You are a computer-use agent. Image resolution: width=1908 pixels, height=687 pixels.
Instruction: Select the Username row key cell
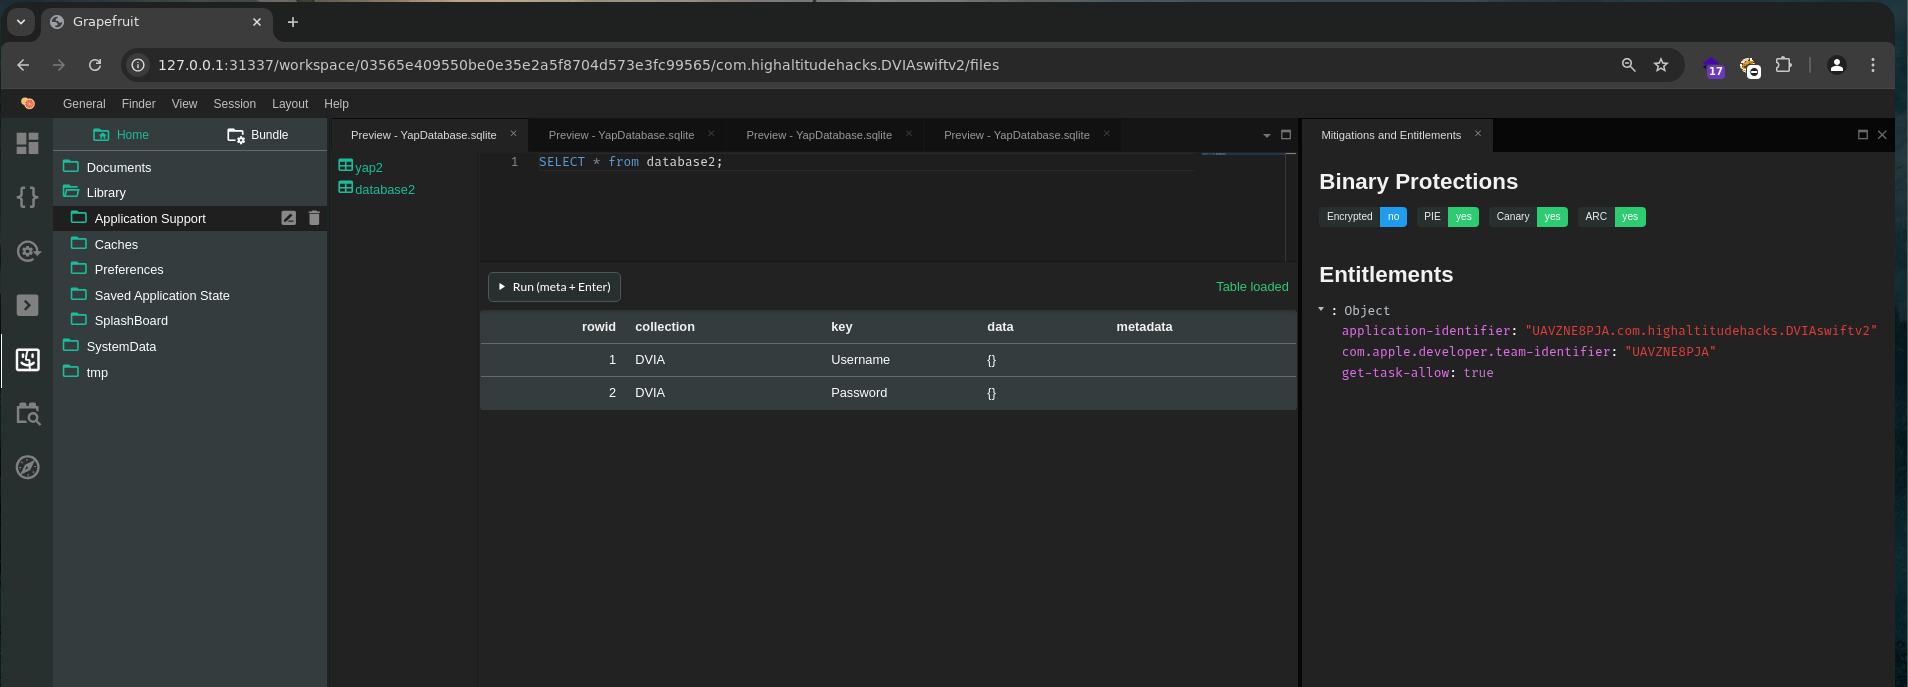[x=860, y=360]
